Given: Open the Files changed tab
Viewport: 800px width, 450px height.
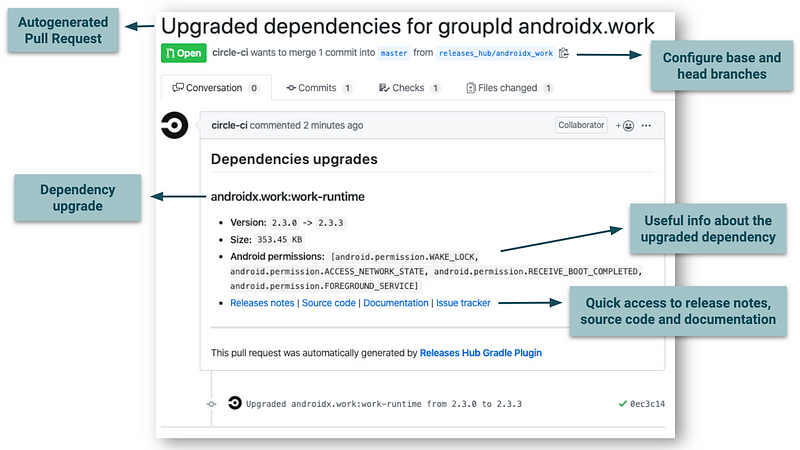Looking at the screenshot, I should [x=509, y=88].
